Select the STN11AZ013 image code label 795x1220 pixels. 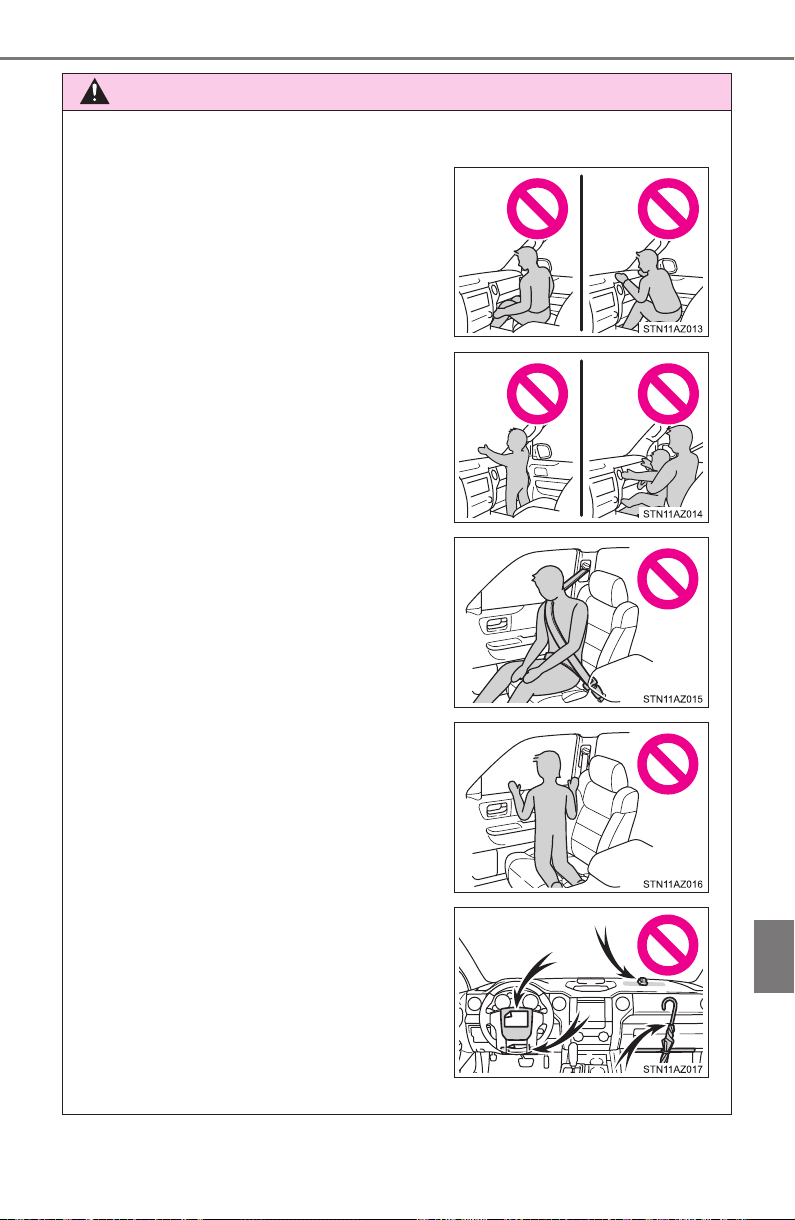(674, 326)
